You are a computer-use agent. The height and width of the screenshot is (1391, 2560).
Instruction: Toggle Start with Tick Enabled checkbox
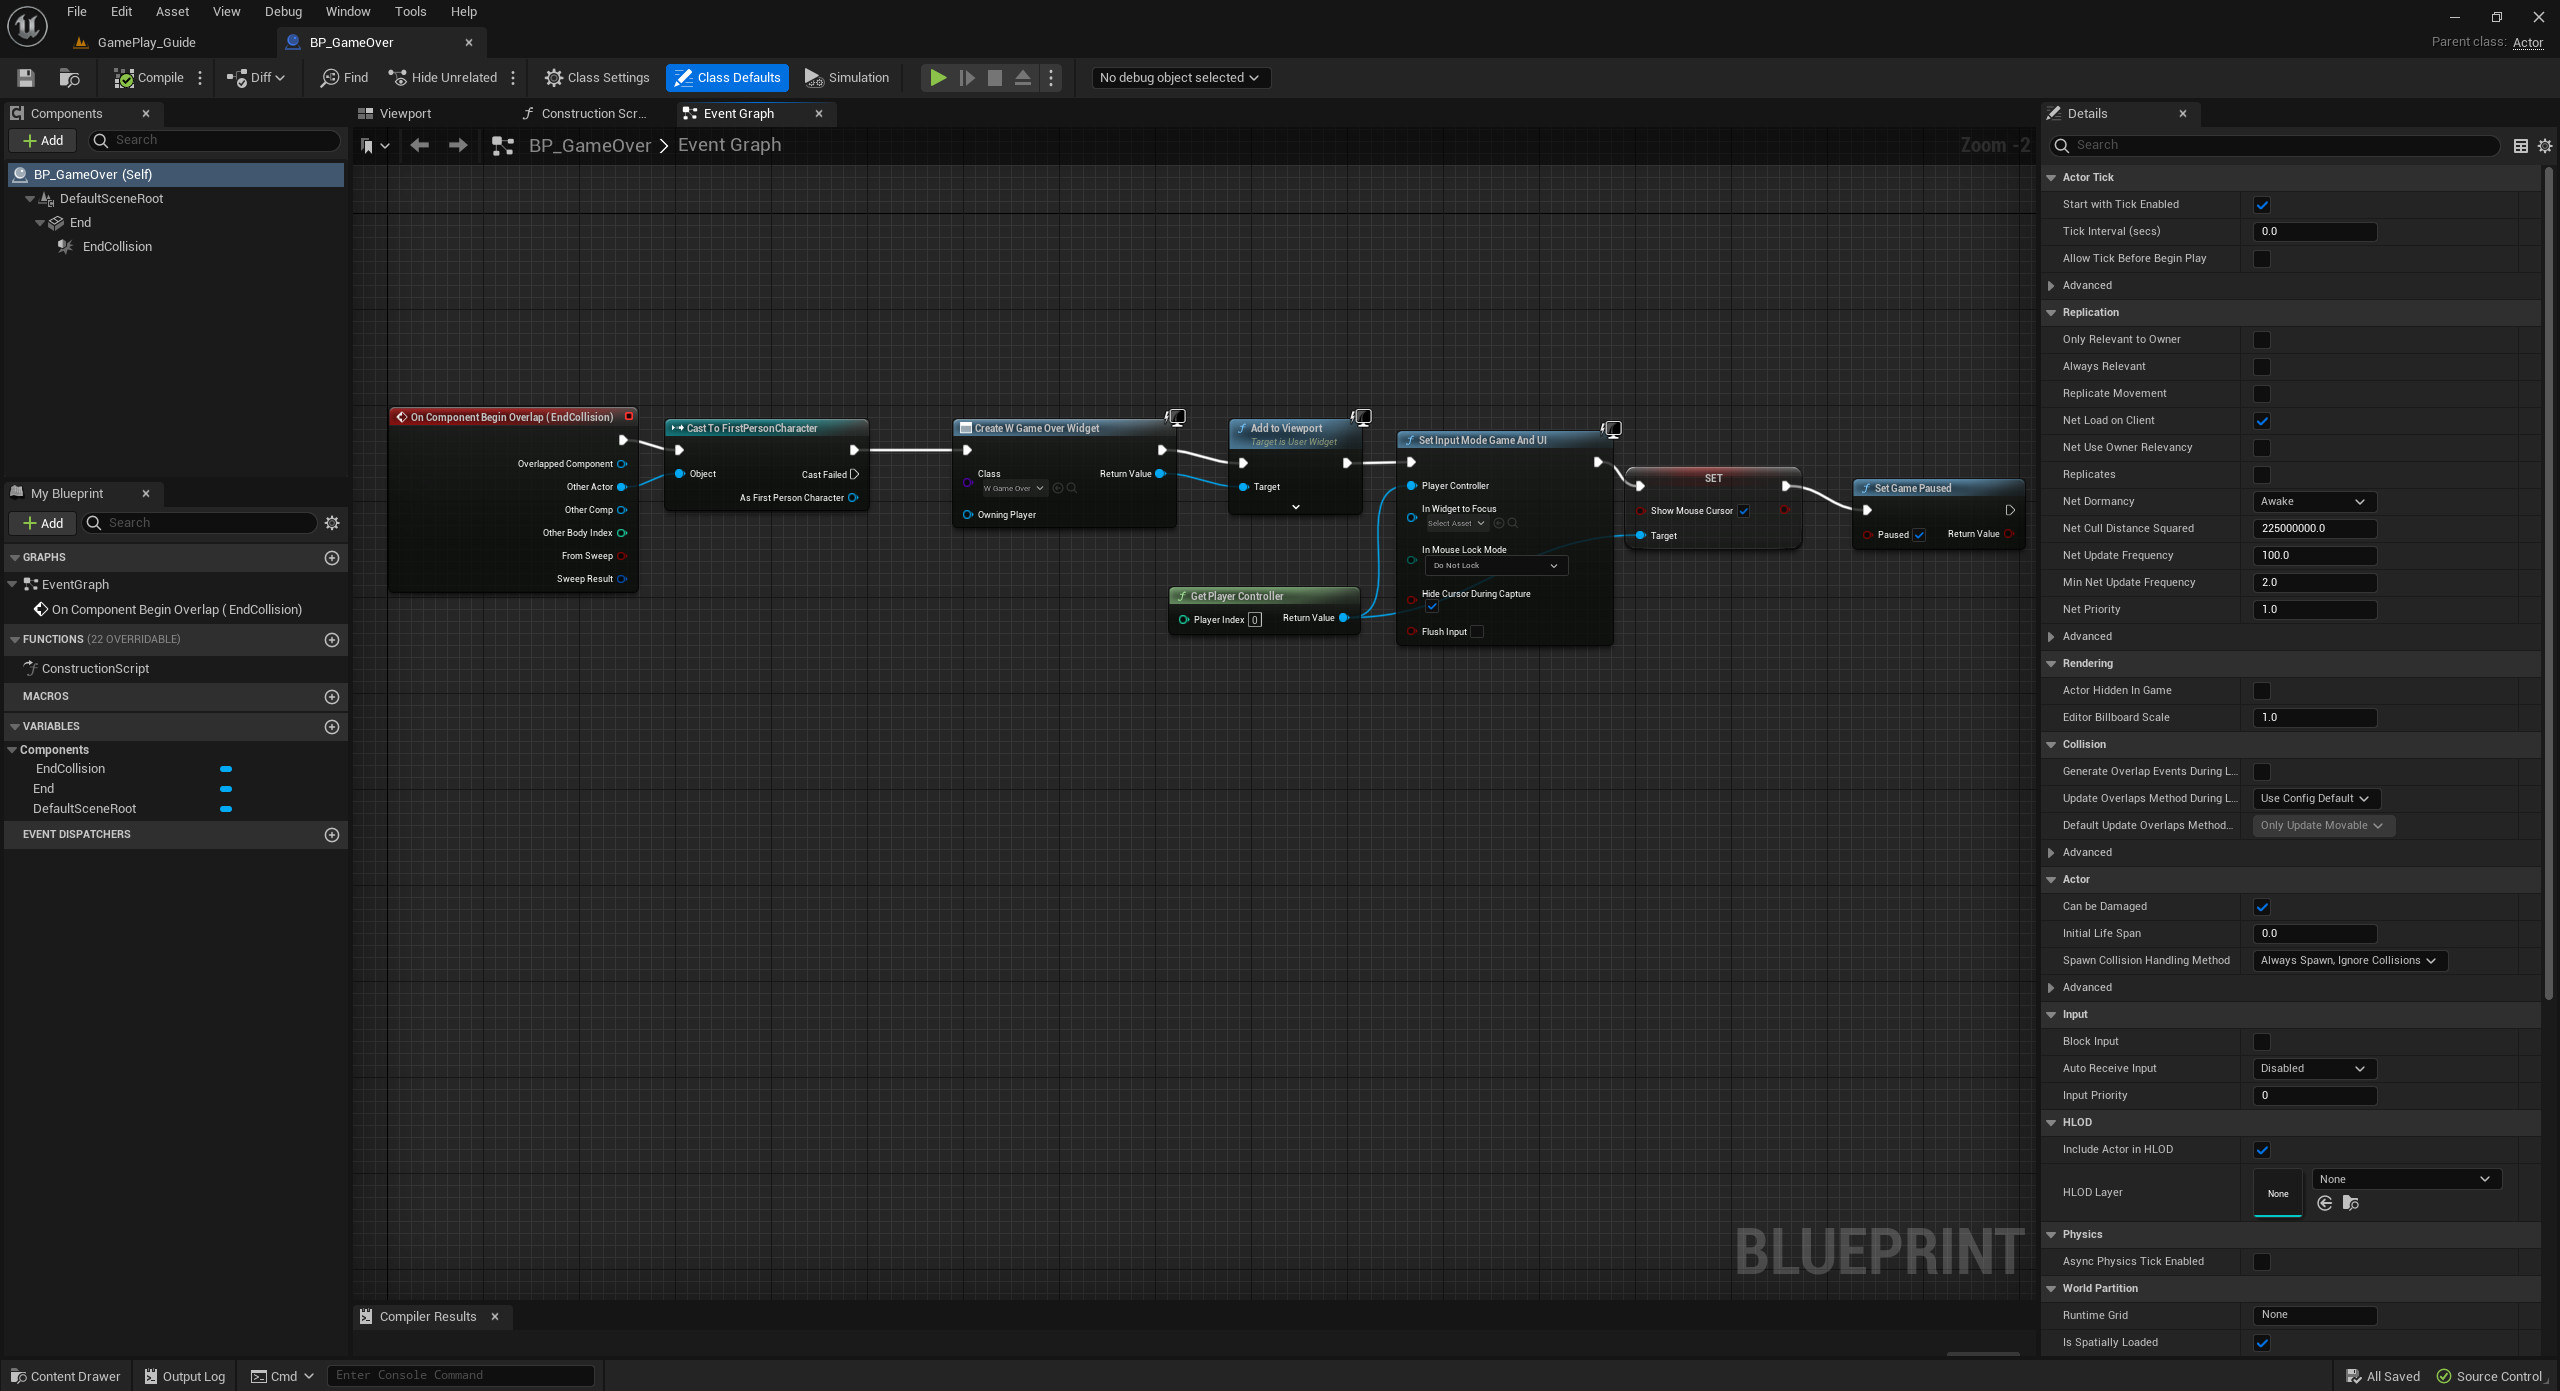[x=2262, y=205]
